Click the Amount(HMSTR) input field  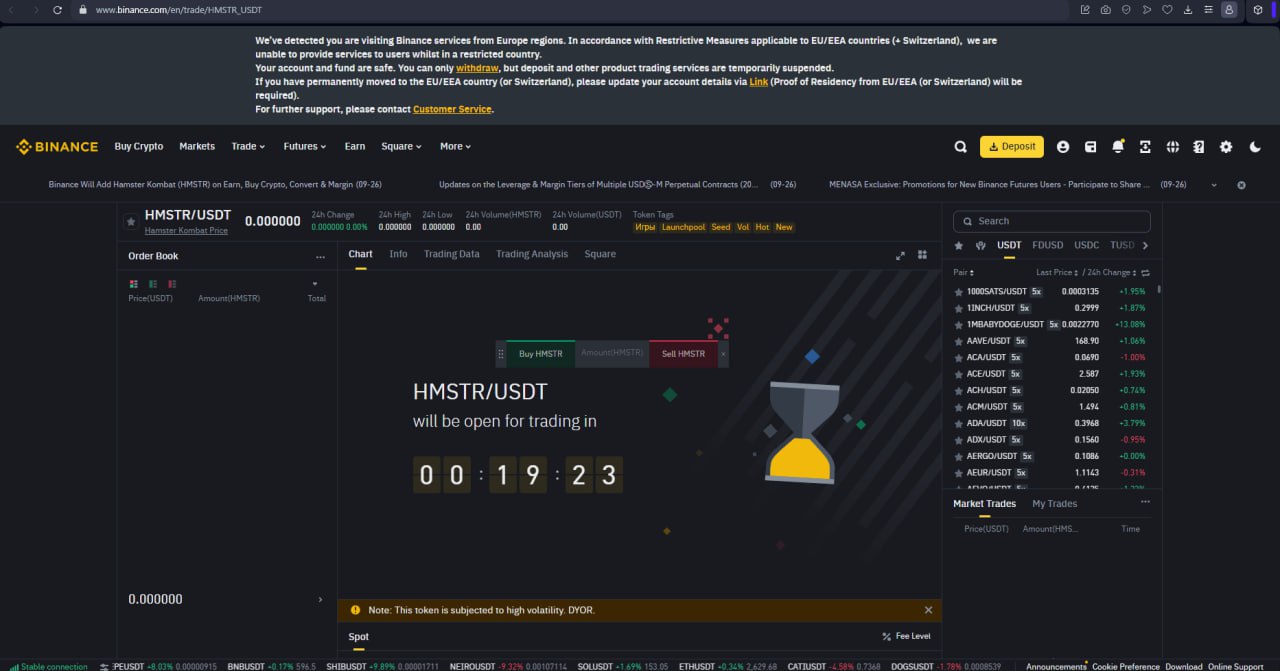[x=612, y=354]
